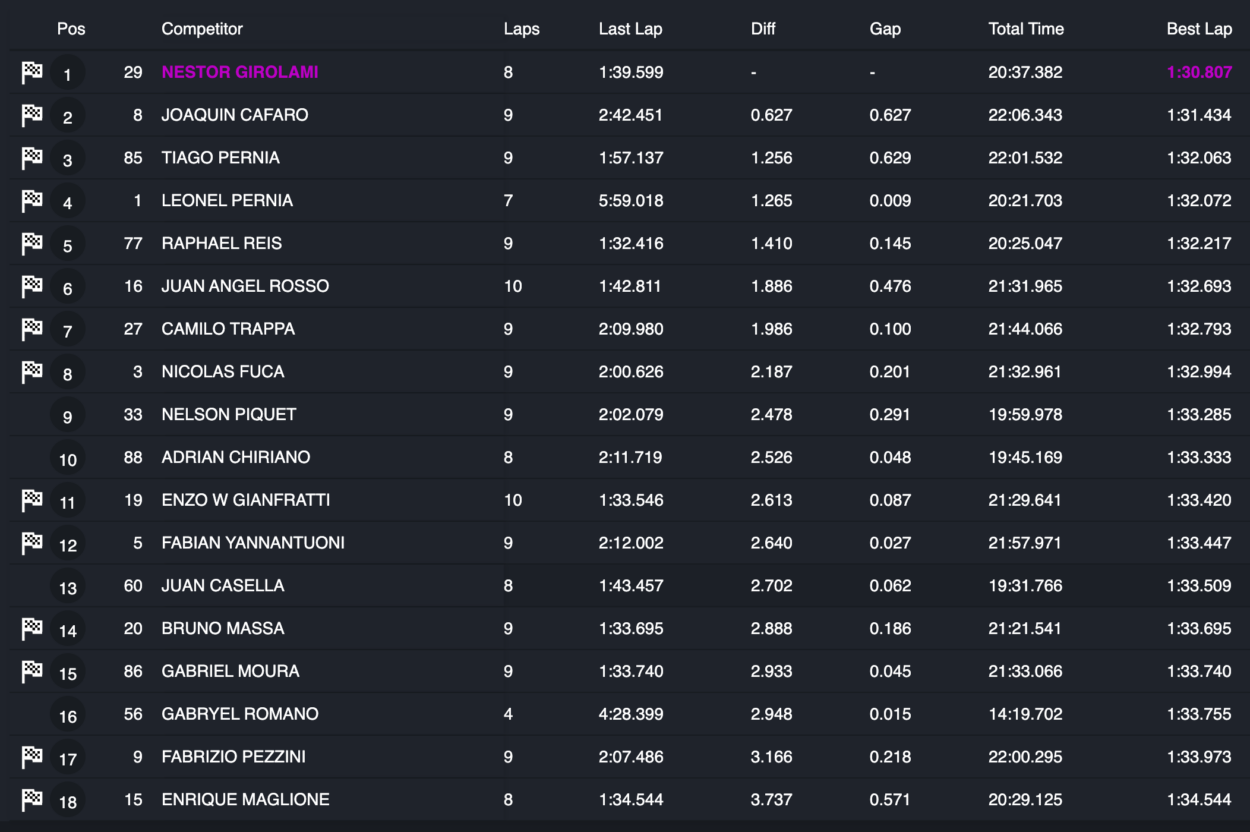Click the Total Time column header

pyautogui.click(x=1026, y=29)
